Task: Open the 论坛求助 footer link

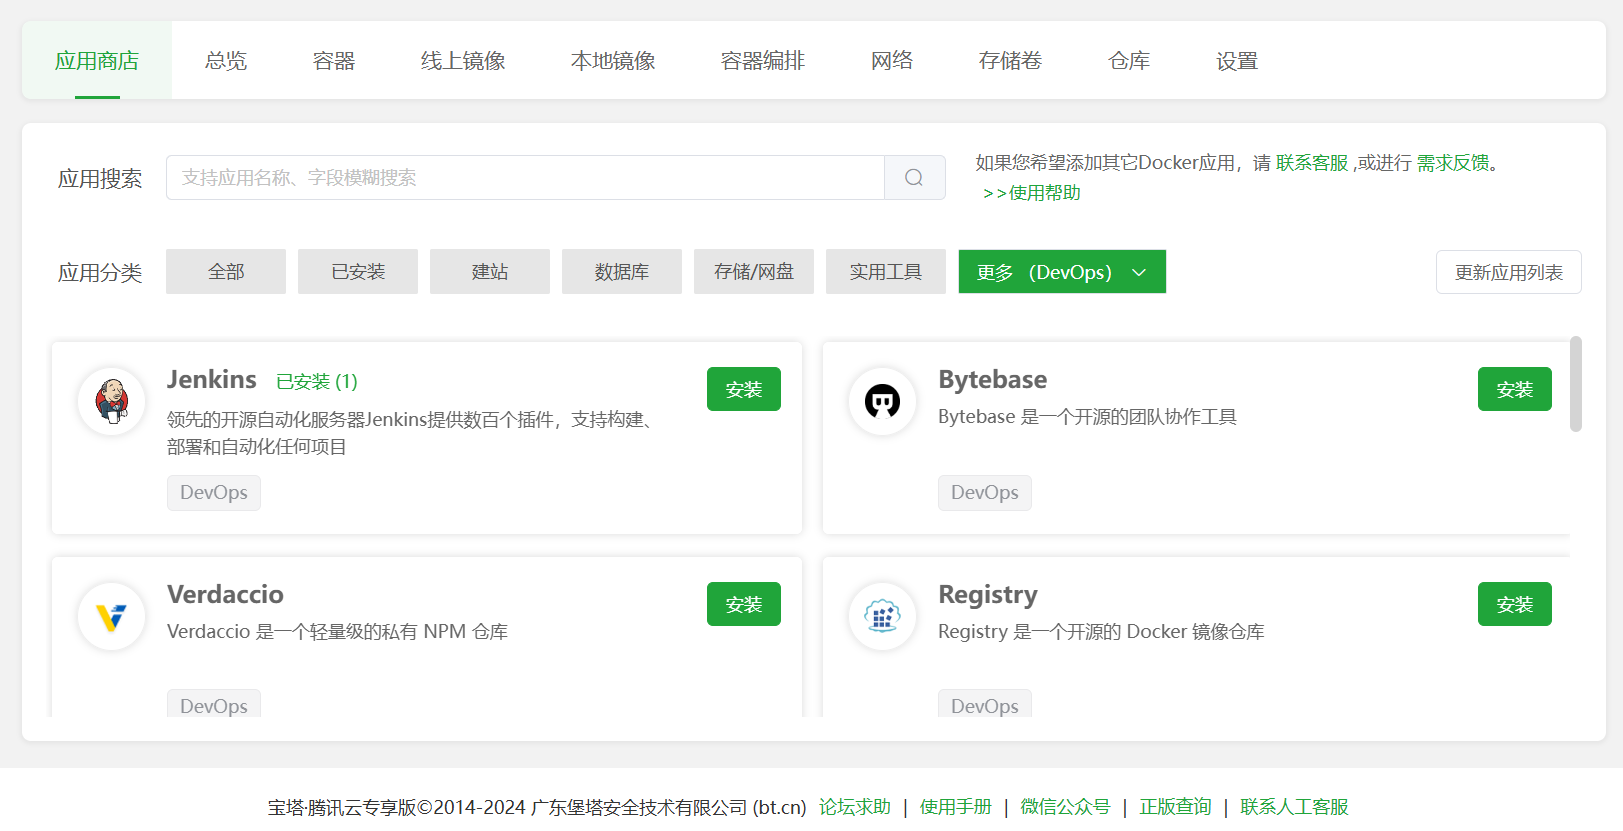Action: click(855, 807)
